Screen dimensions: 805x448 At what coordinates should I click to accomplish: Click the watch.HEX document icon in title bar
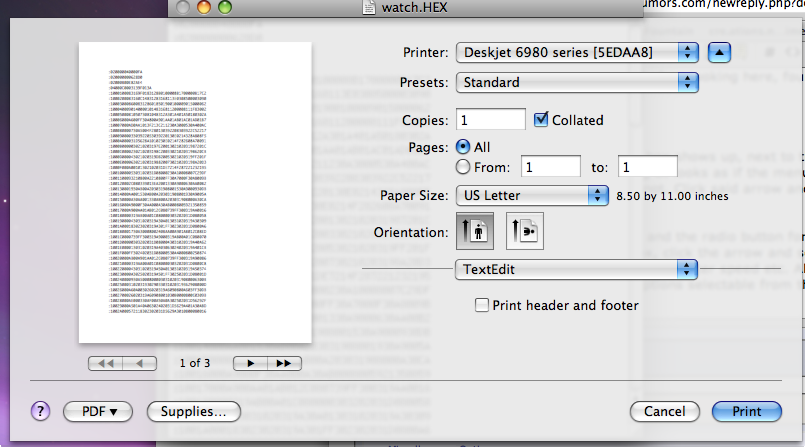click(x=369, y=7)
